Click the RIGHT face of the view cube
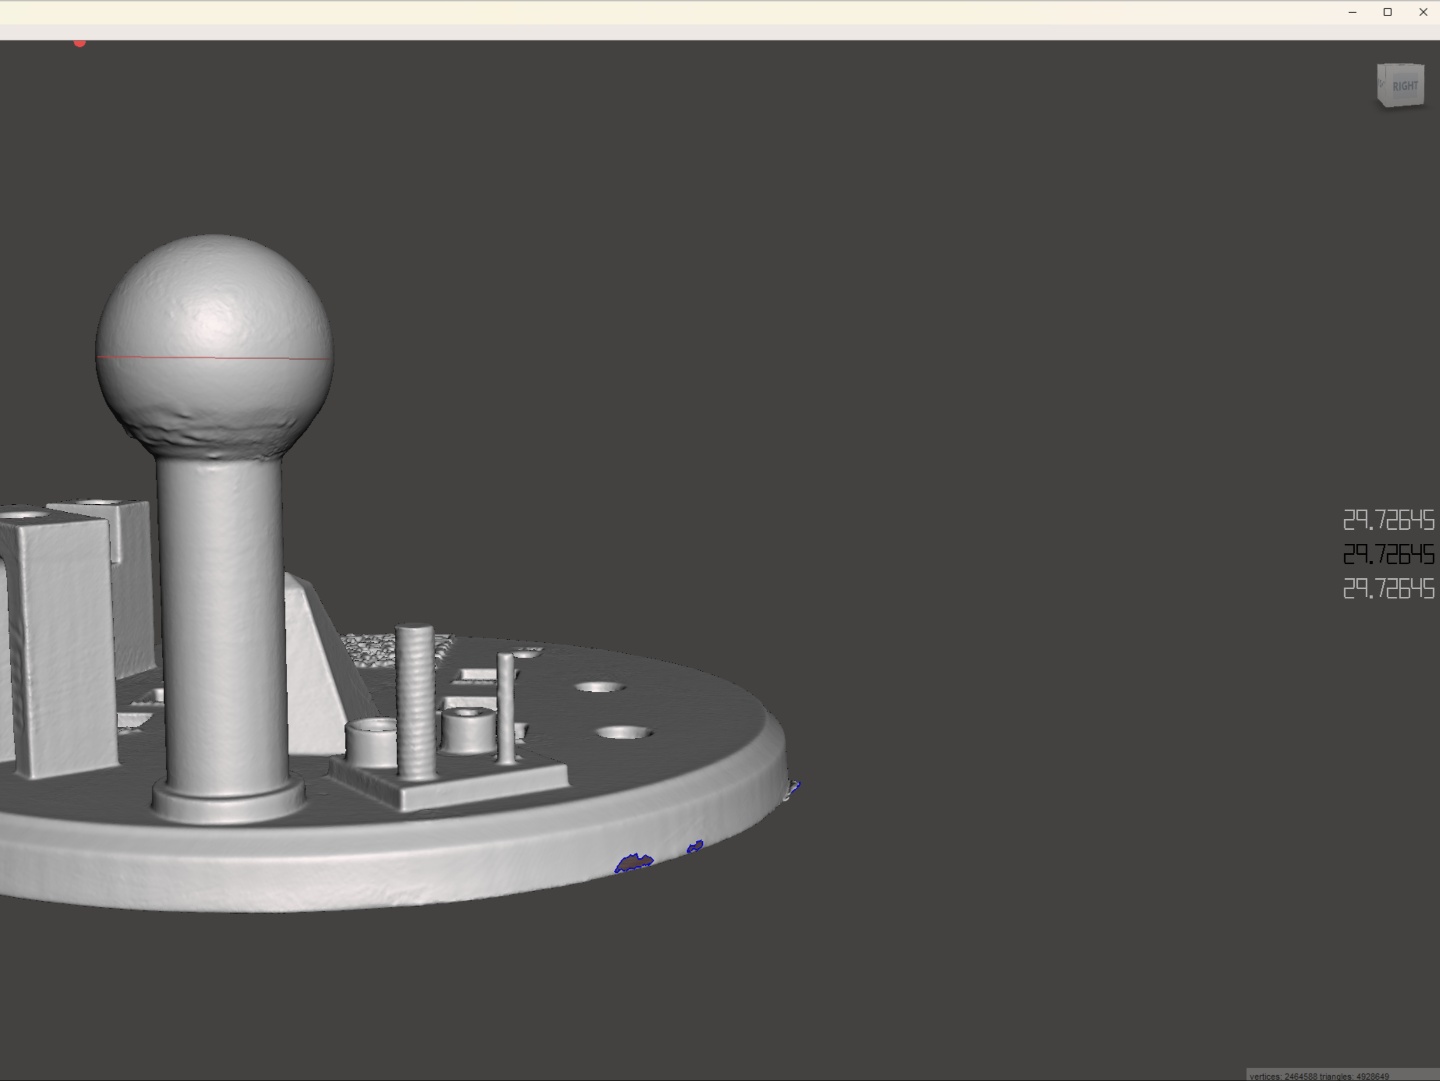The width and height of the screenshot is (1440, 1081). [1403, 86]
